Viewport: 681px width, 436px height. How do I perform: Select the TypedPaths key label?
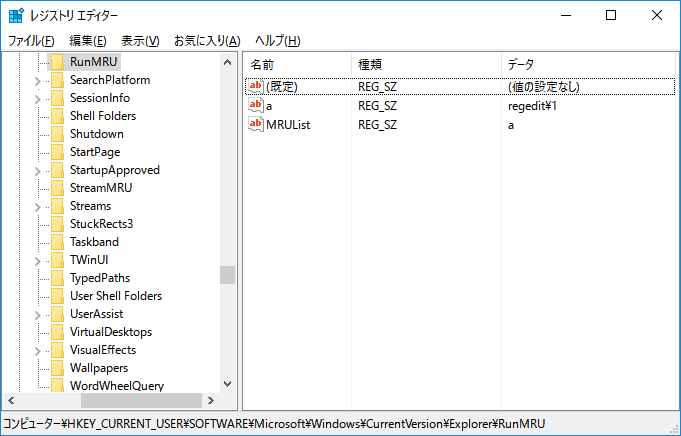[x=100, y=278]
